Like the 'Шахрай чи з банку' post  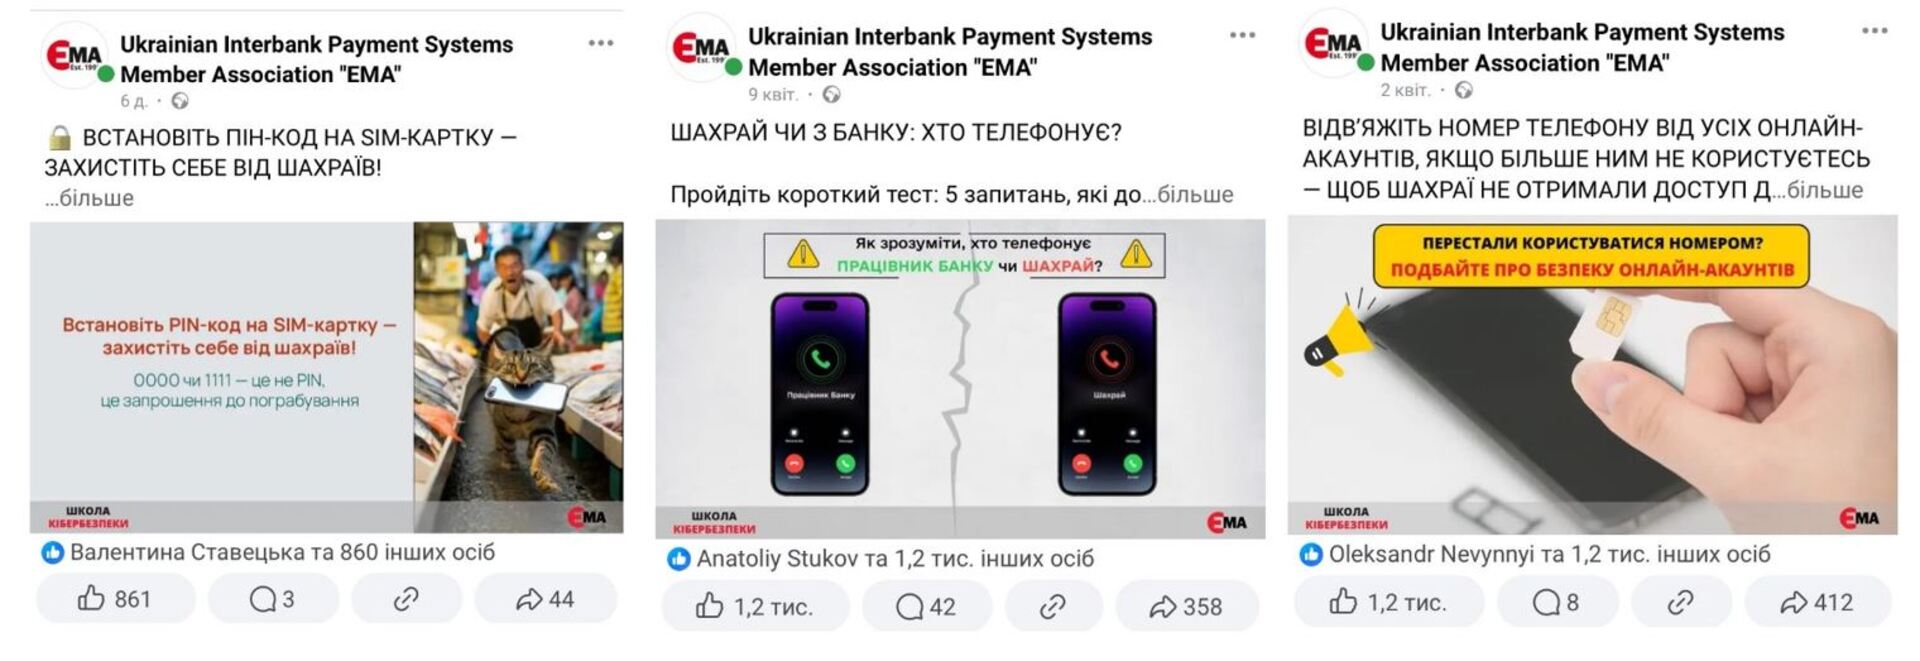[x=755, y=606]
